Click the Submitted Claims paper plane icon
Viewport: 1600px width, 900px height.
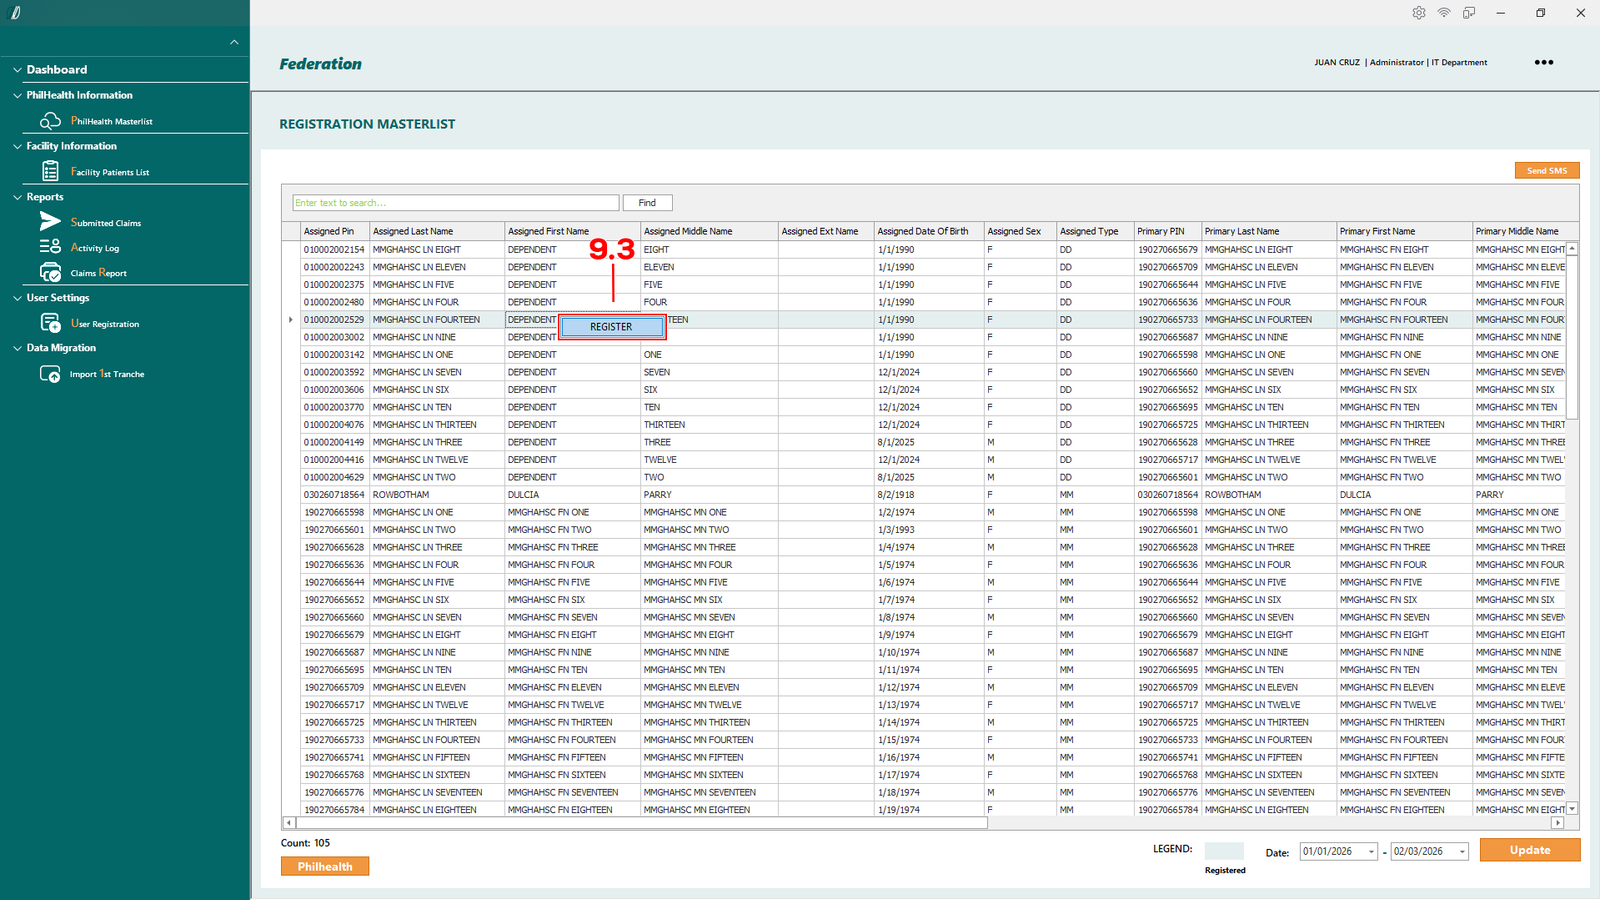50,222
